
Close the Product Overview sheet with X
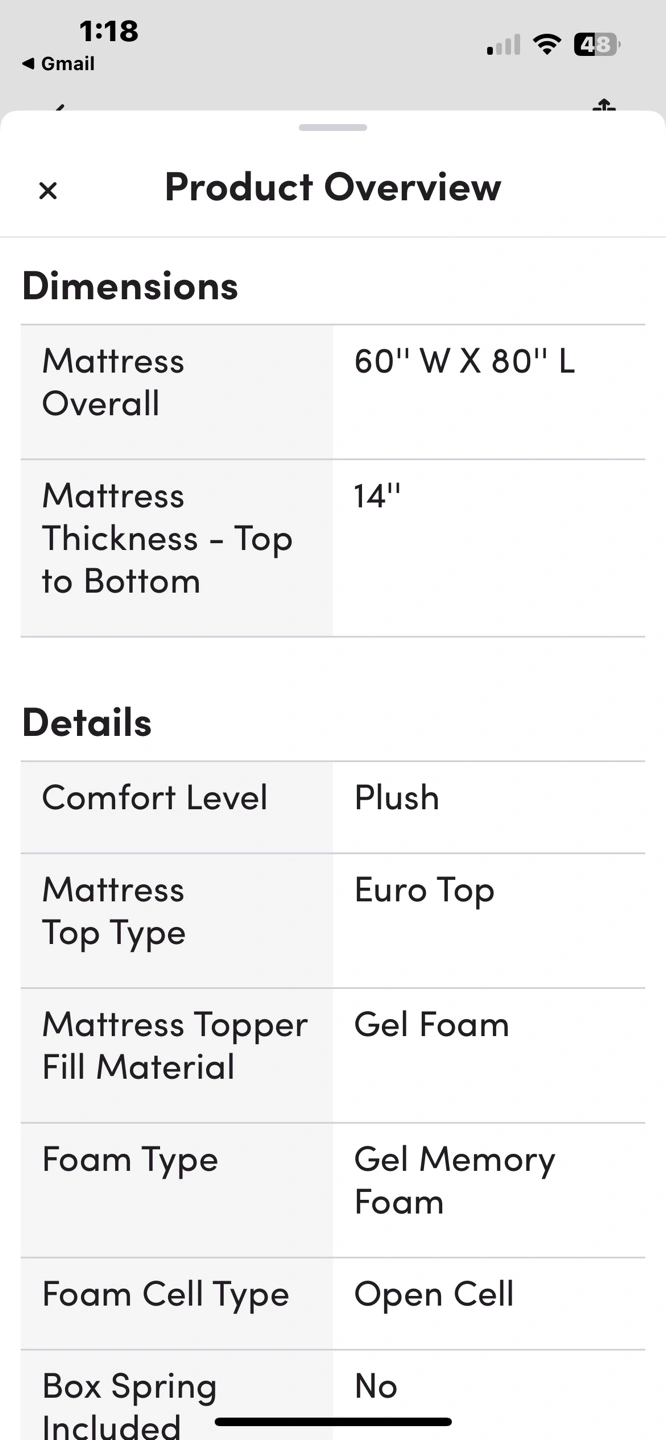[x=48, y=190]
